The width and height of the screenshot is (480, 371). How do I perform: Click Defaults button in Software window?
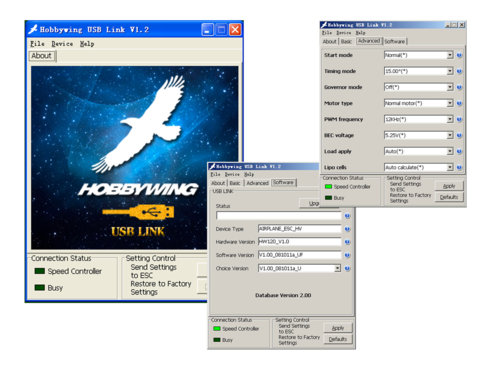[338, 339]
